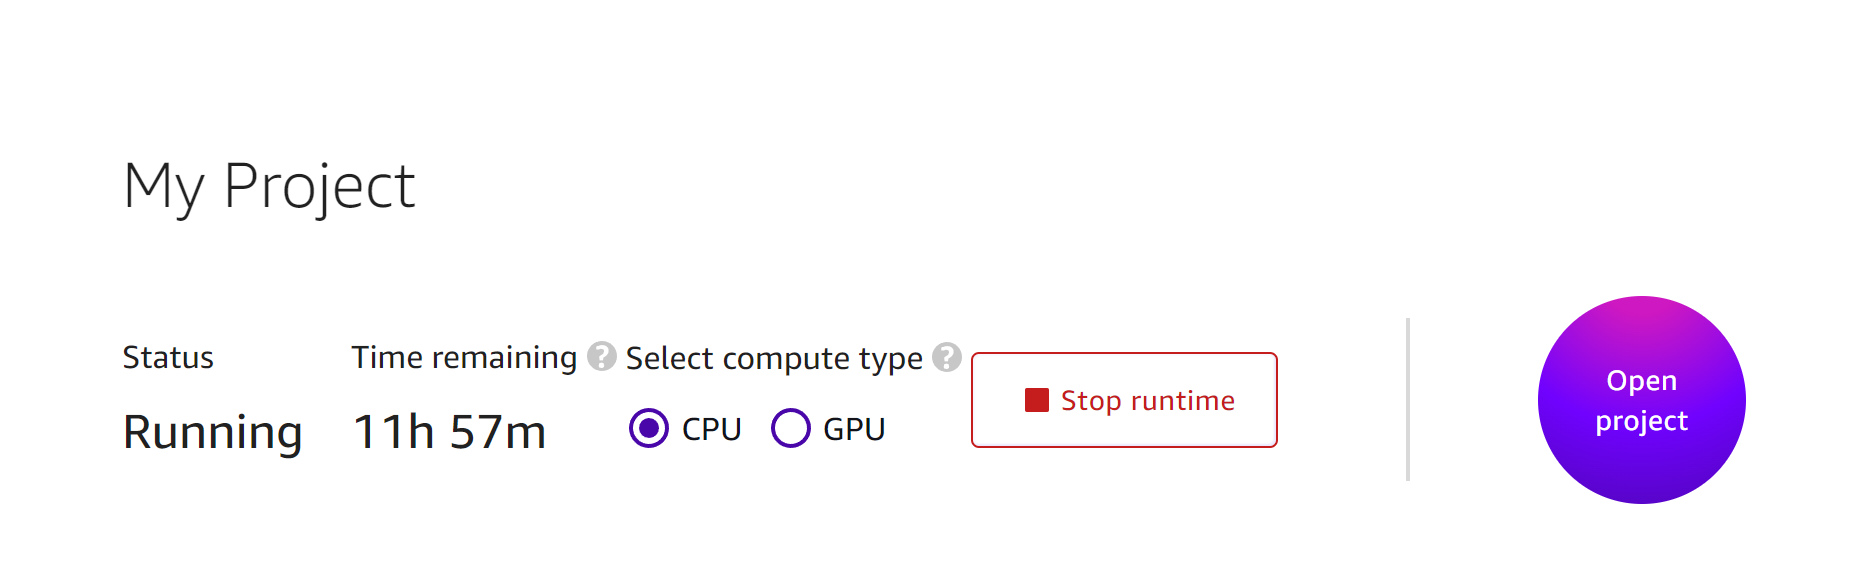Click the filled dot inside the CPU radio
Screen dimensions: 1870x576
649,428
